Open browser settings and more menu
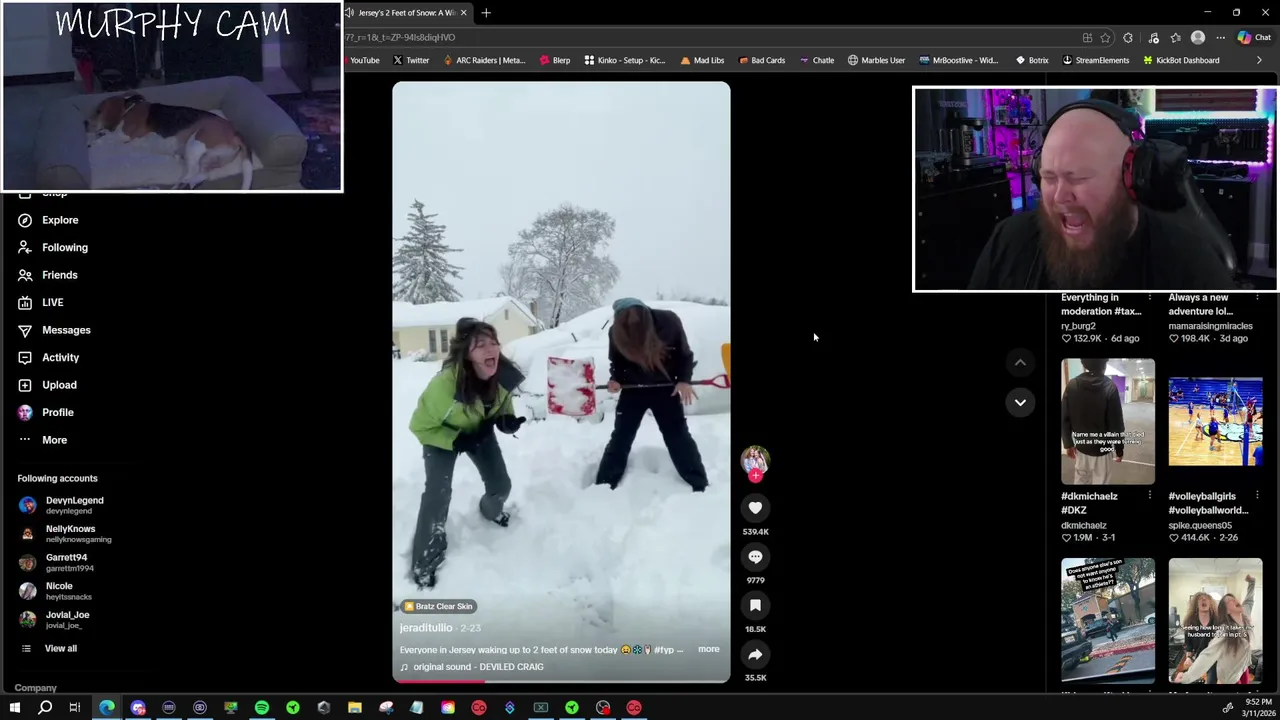 1220,38
